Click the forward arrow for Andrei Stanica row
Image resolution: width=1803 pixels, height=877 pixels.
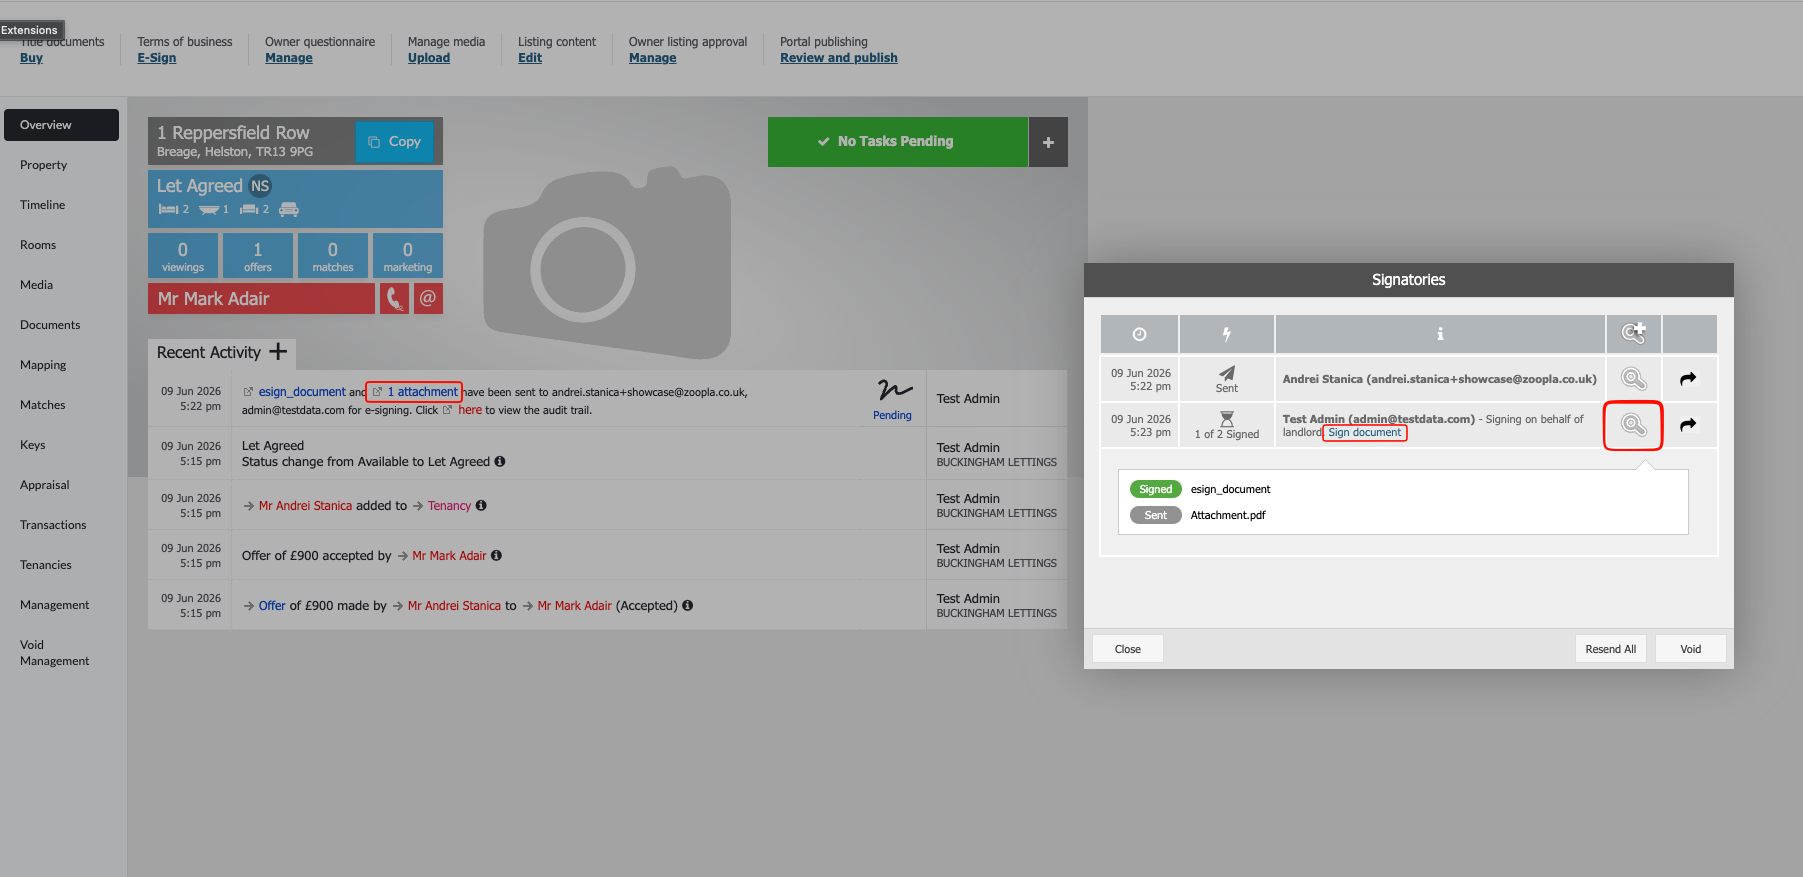1688,379
